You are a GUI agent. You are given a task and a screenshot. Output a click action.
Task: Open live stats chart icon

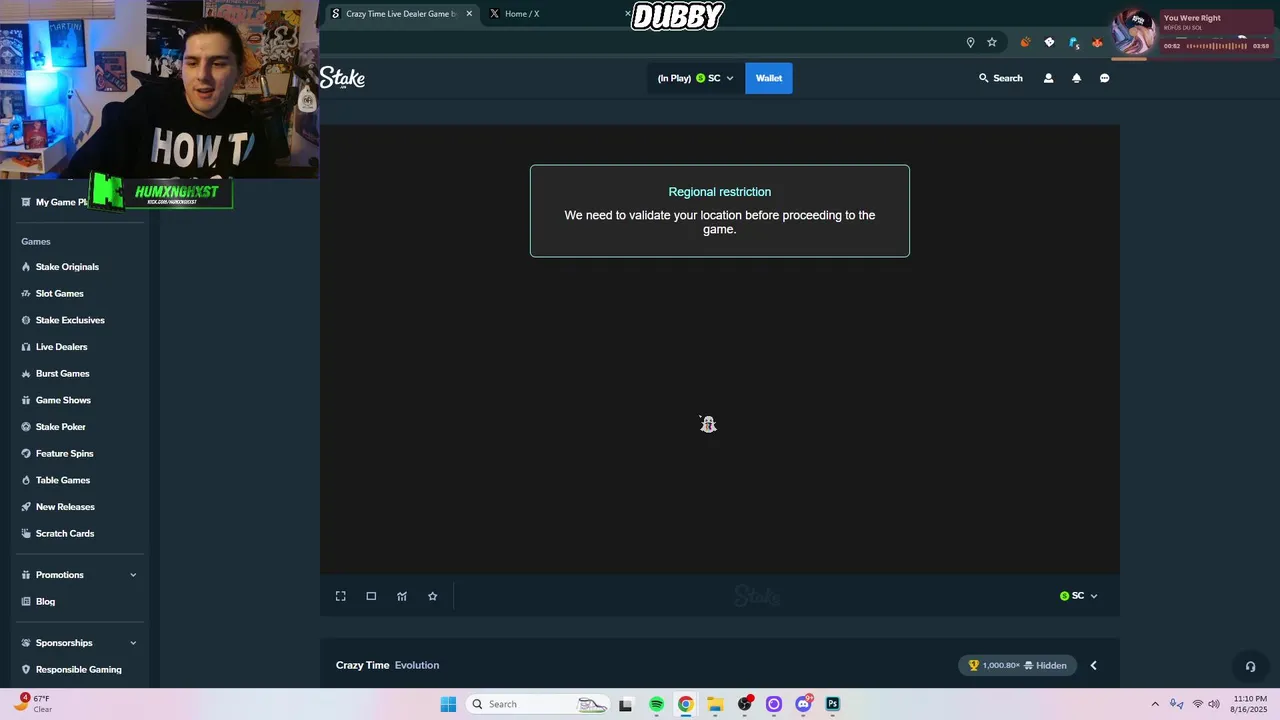pyautogui.click(x=402, y=596)
